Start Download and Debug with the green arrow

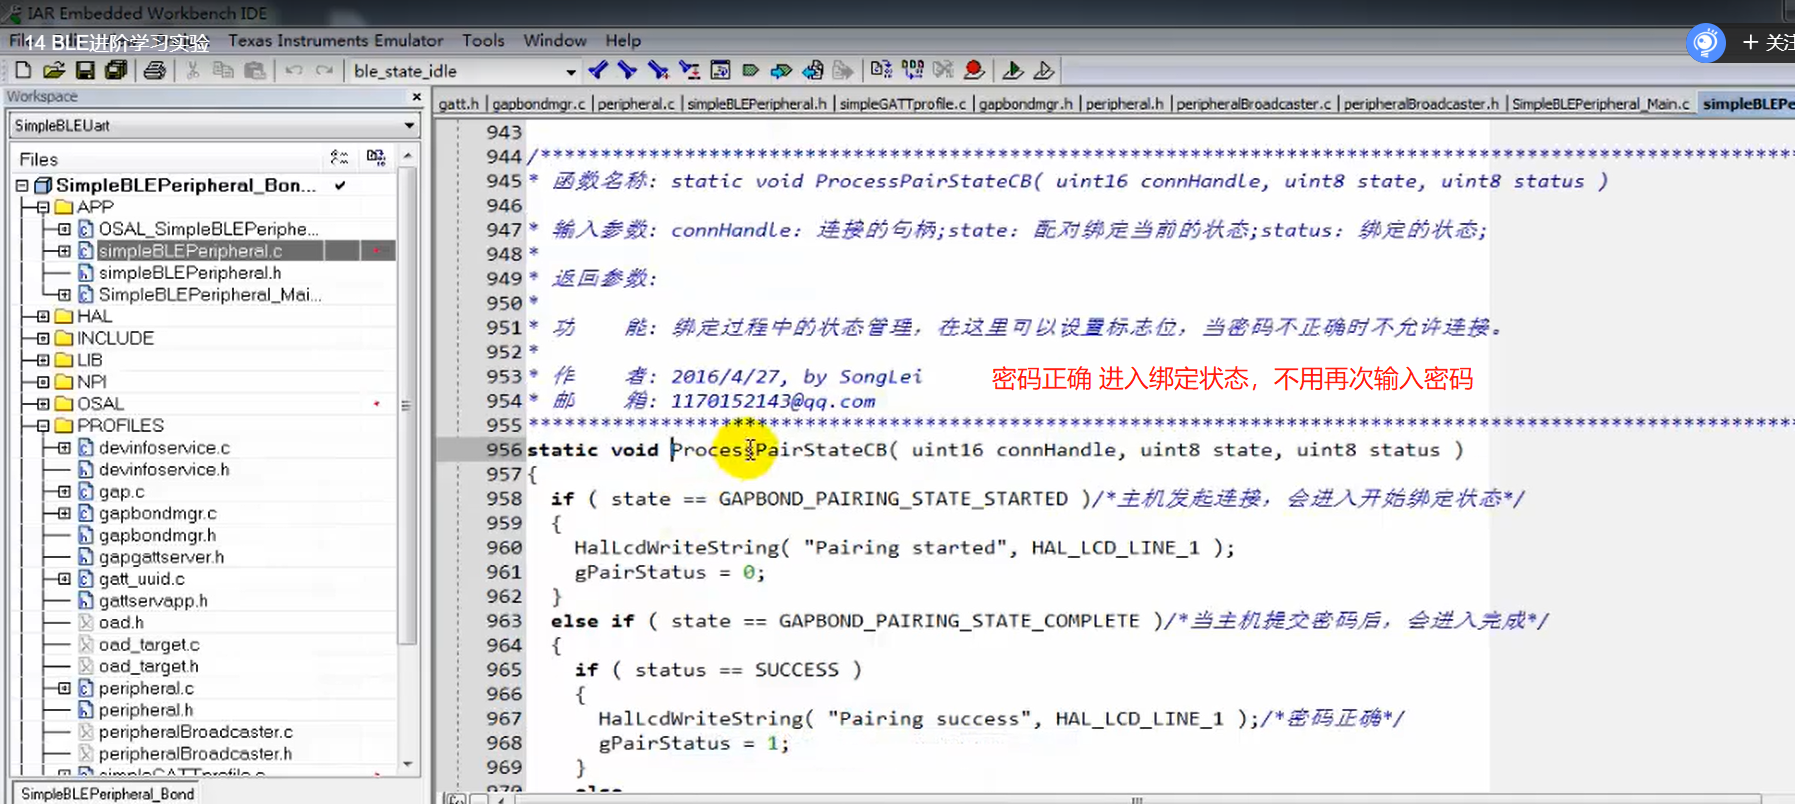tap(1012, 70)
